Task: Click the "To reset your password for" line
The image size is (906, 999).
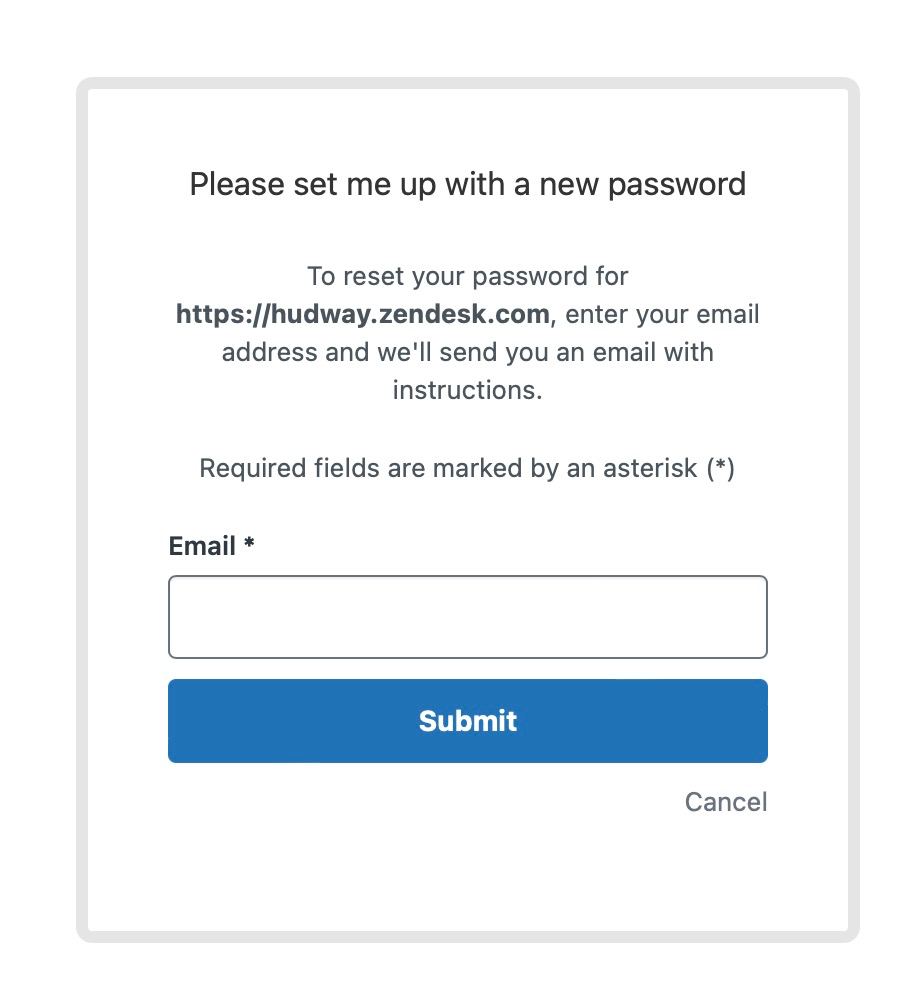Action: [468, 277]
